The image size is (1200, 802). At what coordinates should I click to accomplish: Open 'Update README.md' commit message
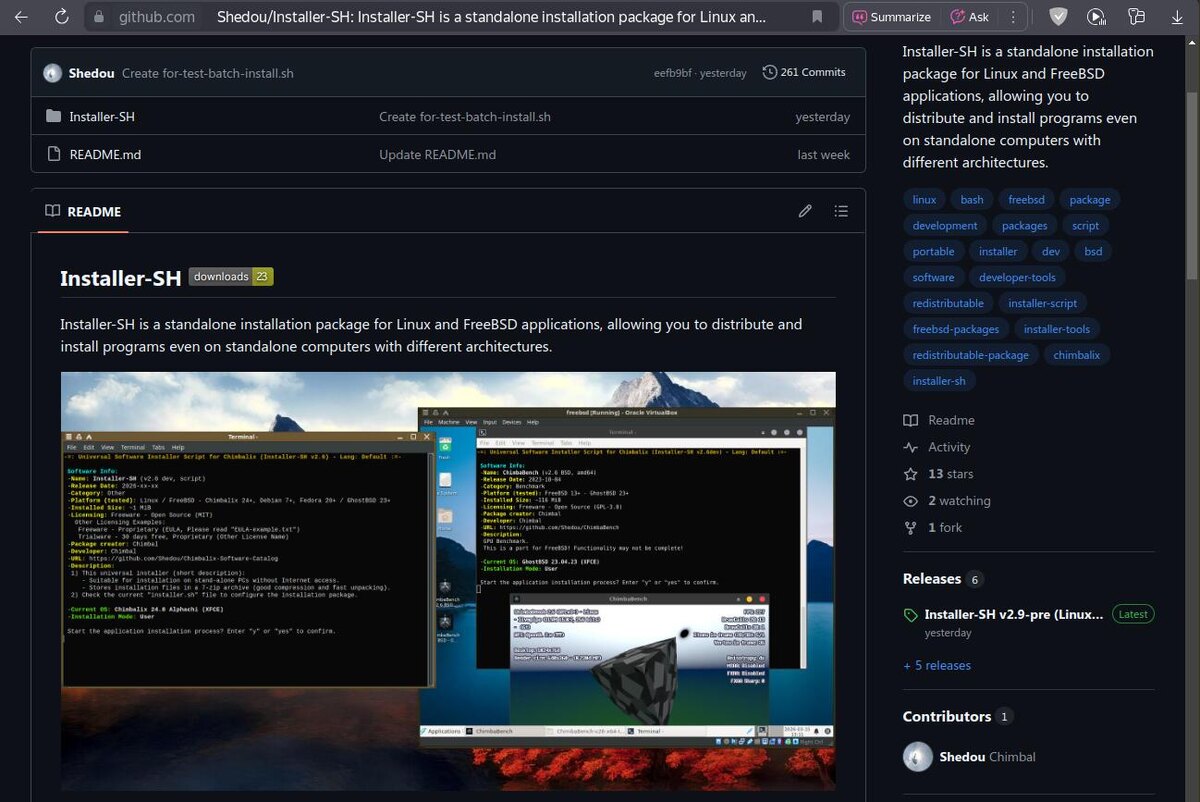(x=437, y=154)
